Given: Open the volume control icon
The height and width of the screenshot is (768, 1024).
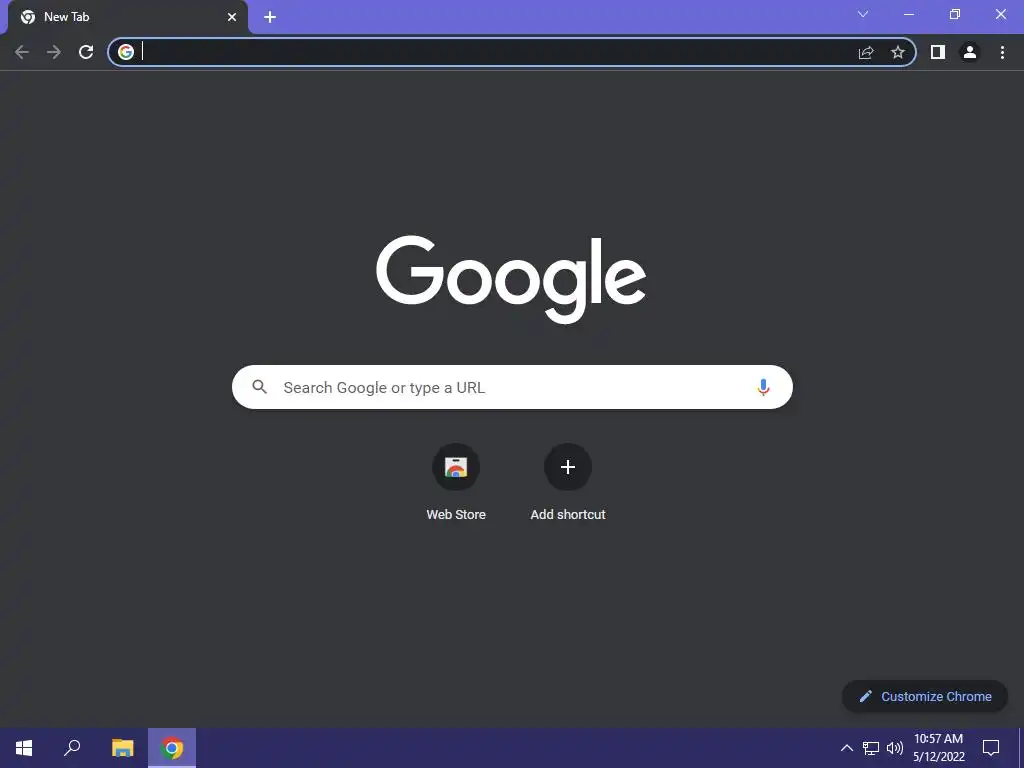Looking at the screenshot, I should [x=895, y=748].
